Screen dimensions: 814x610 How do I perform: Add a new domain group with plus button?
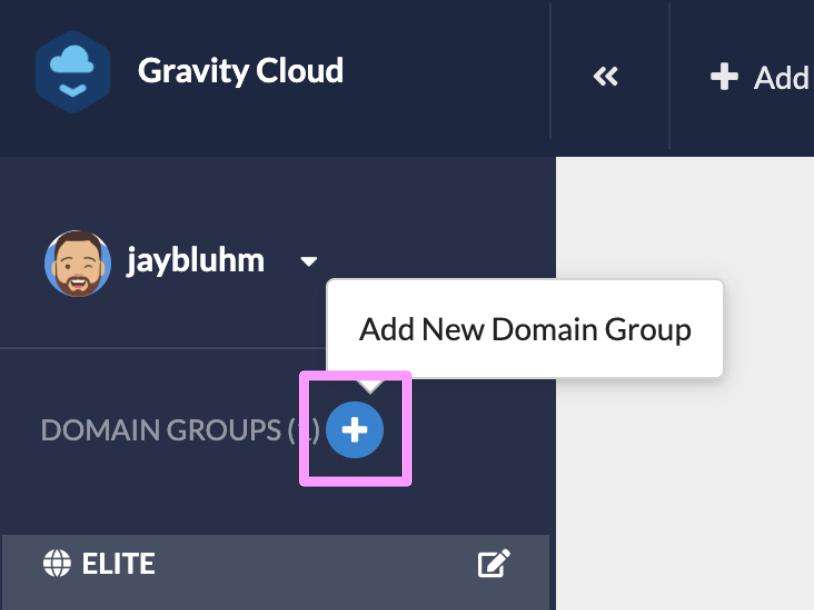355,430
